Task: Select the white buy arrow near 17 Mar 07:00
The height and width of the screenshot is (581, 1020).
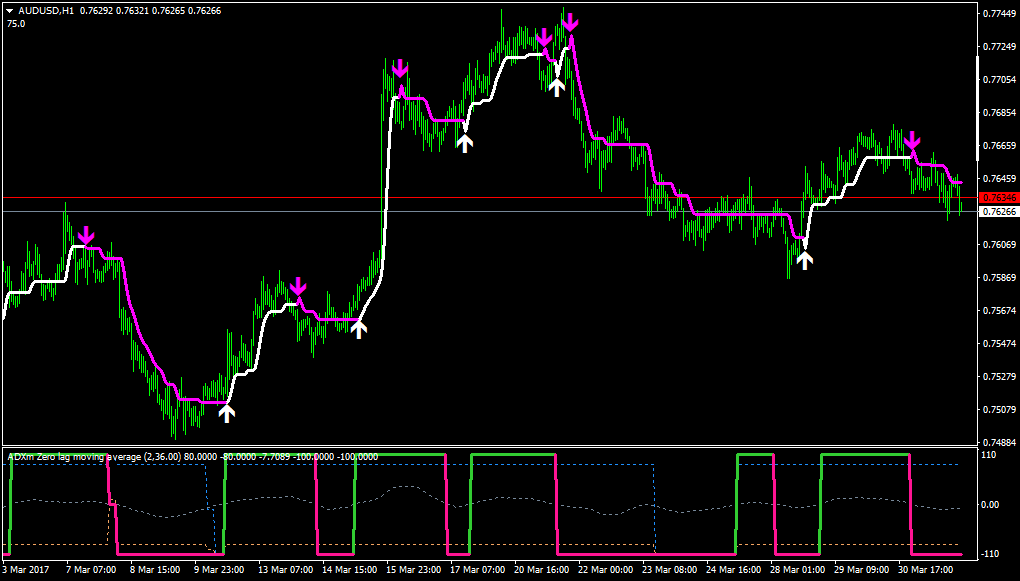Action: click(x=464, y=143)
